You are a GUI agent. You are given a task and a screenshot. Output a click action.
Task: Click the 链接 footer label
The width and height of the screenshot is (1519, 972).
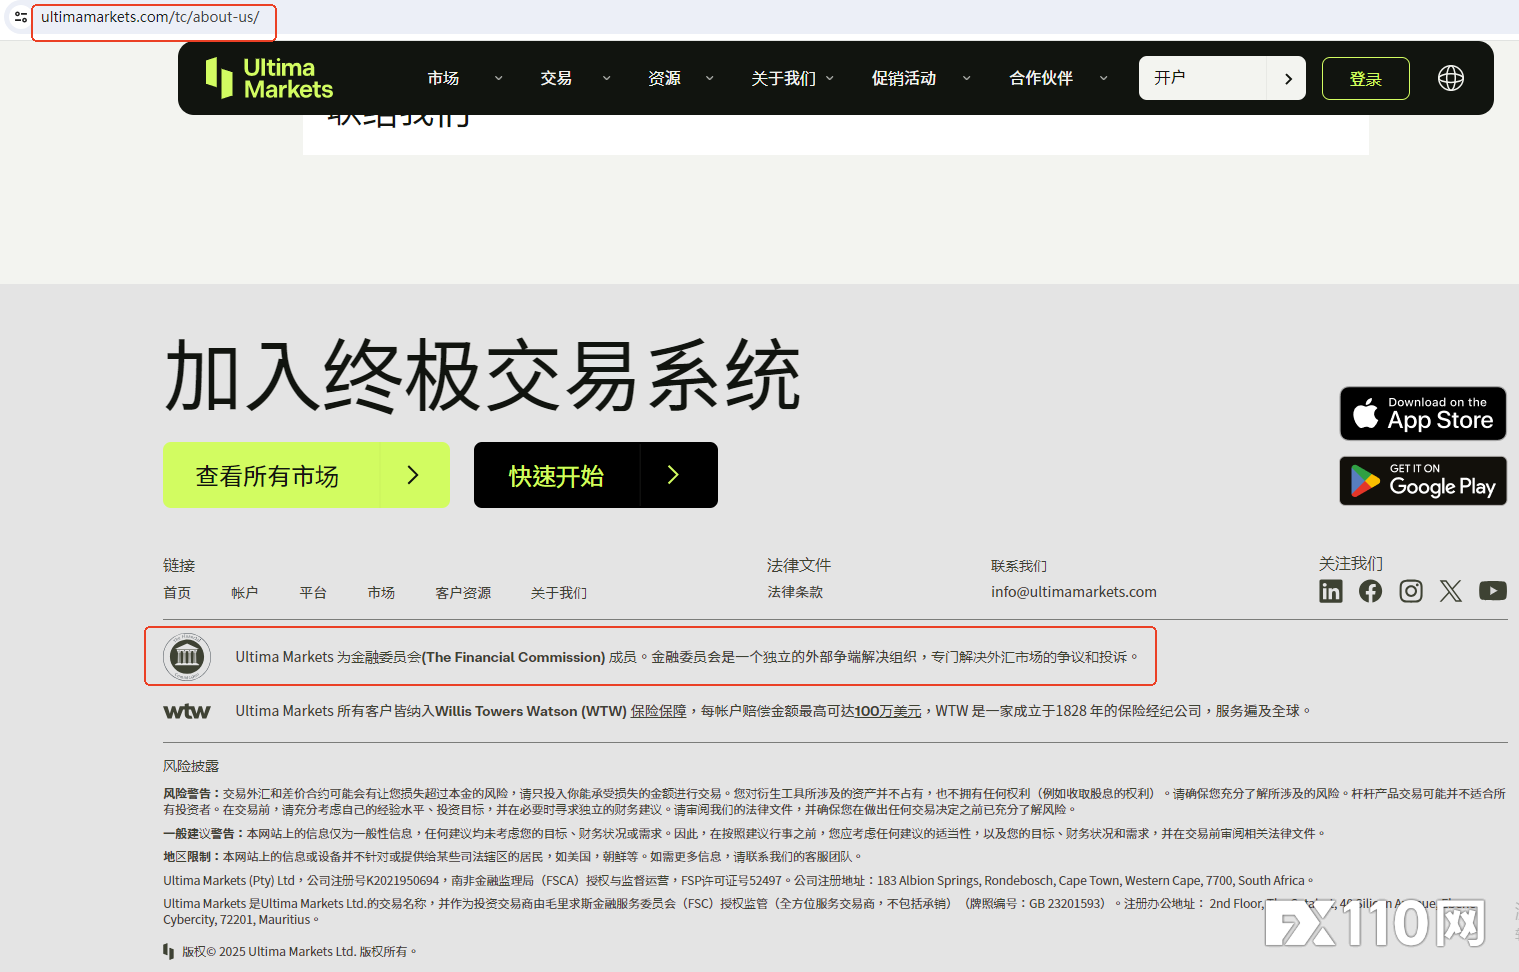(x=179, y=565)
